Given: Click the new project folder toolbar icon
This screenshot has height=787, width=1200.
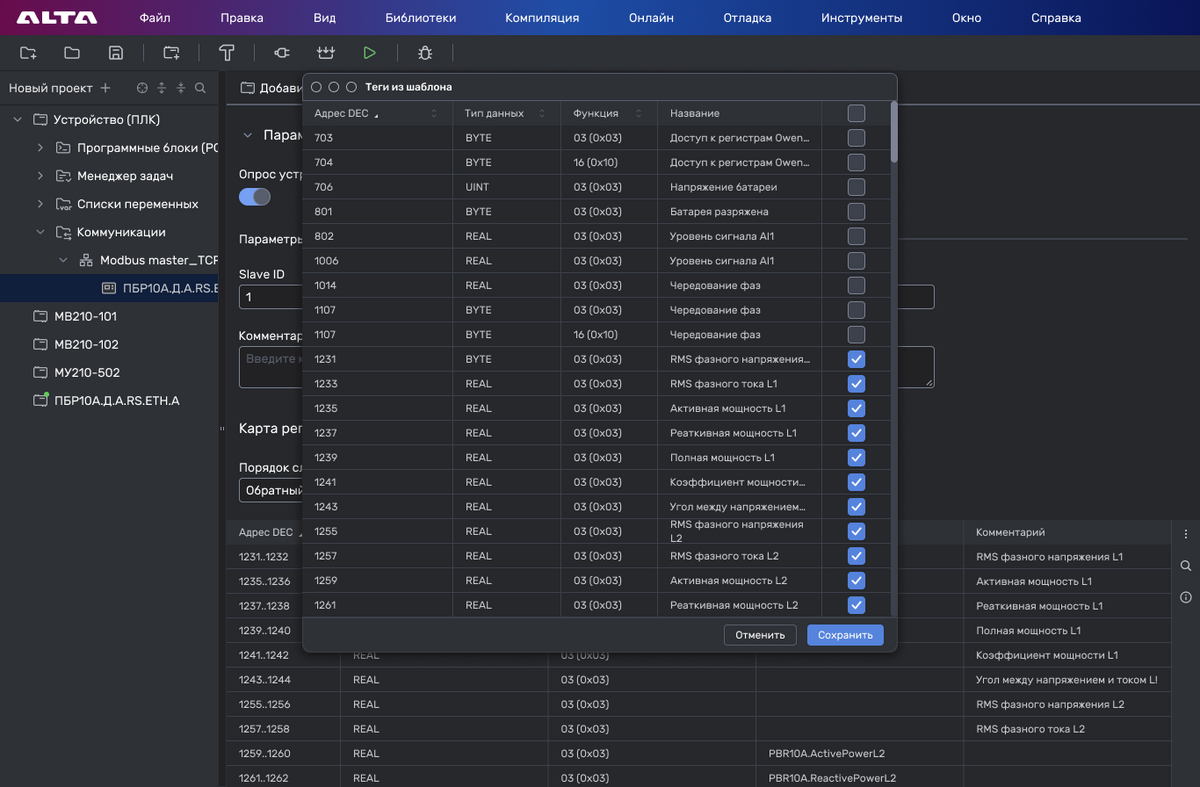Looking at the screenshot, I should [x=28, y=53].
